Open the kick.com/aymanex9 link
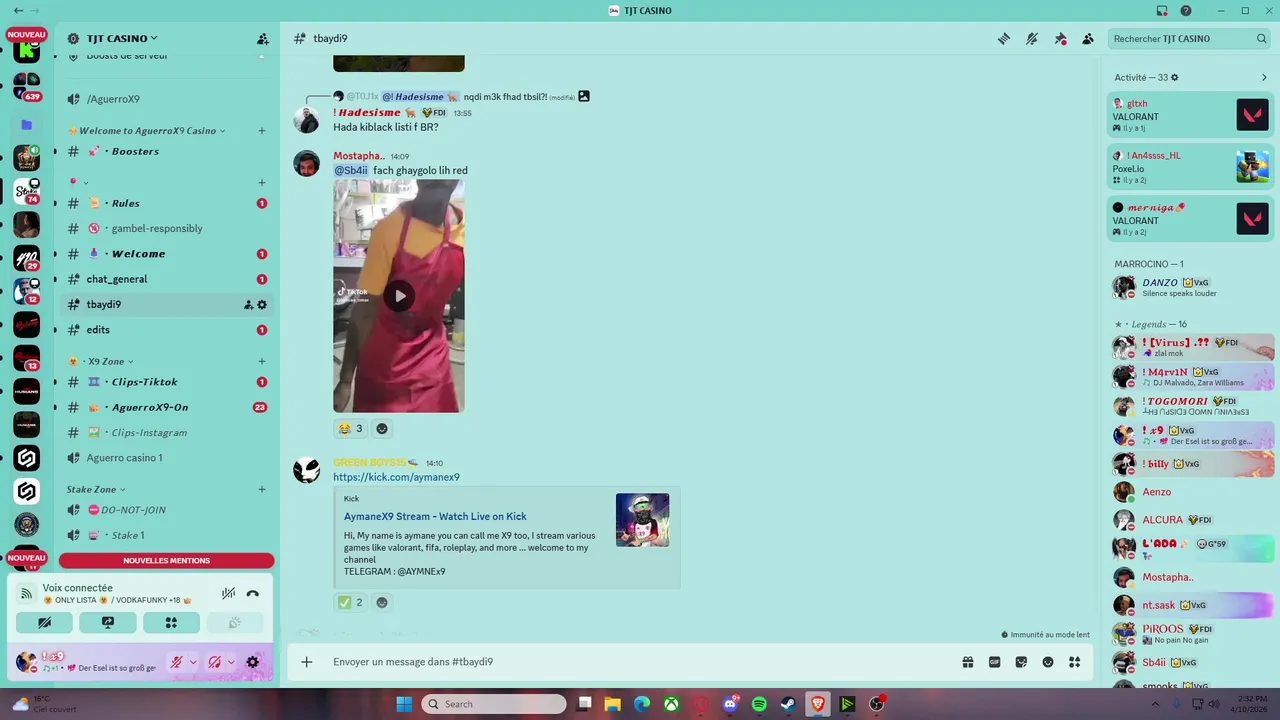 click(x=396, y=477)
